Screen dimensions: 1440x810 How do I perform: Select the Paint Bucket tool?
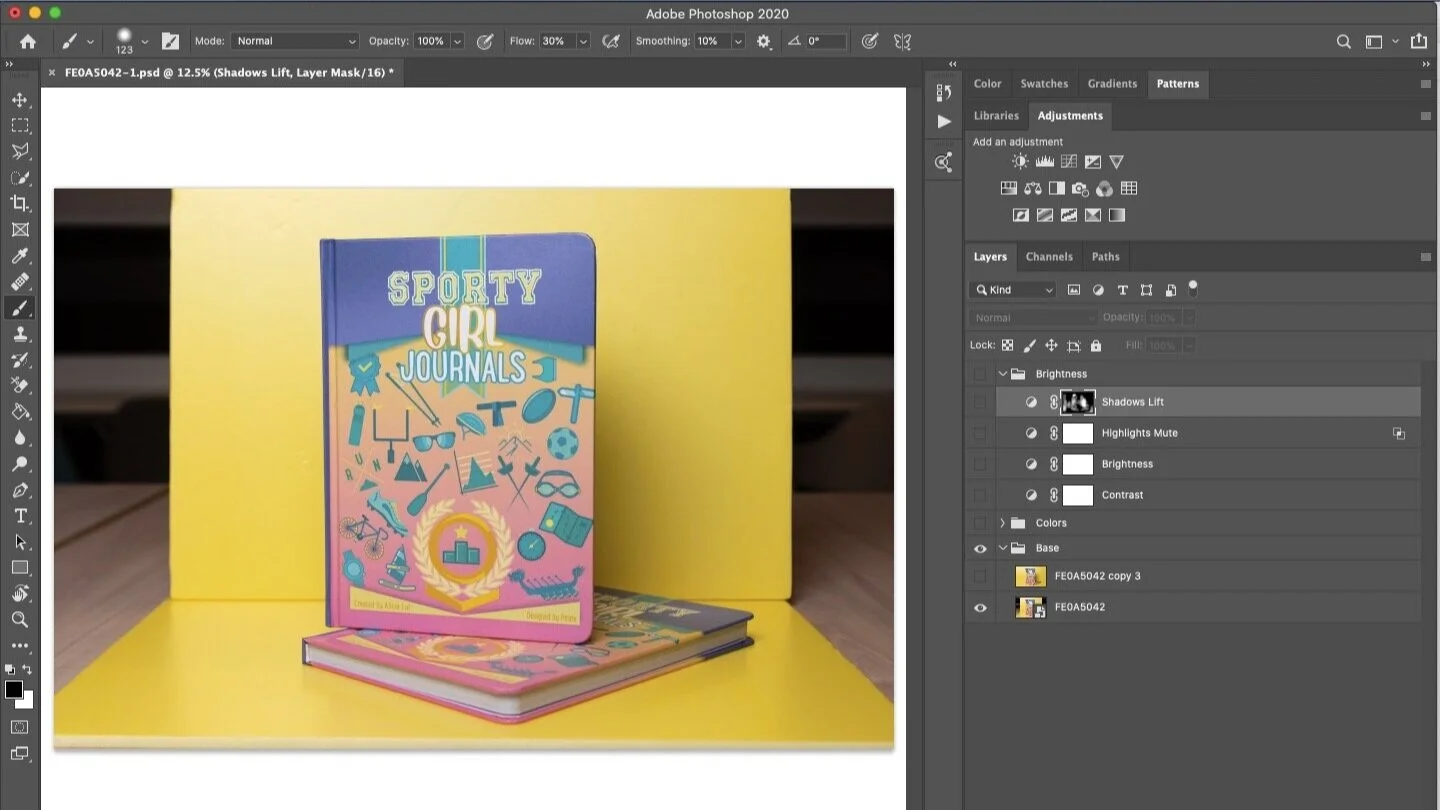[20, 412]
